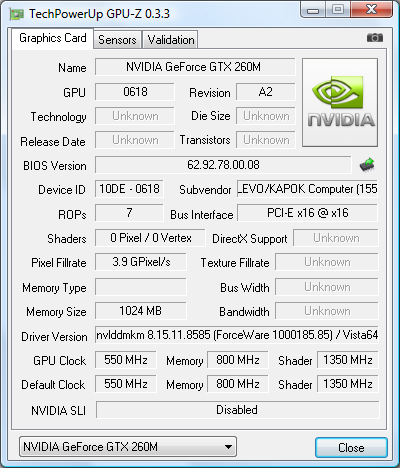Click the Transistors Unknown field

[266, 140]
